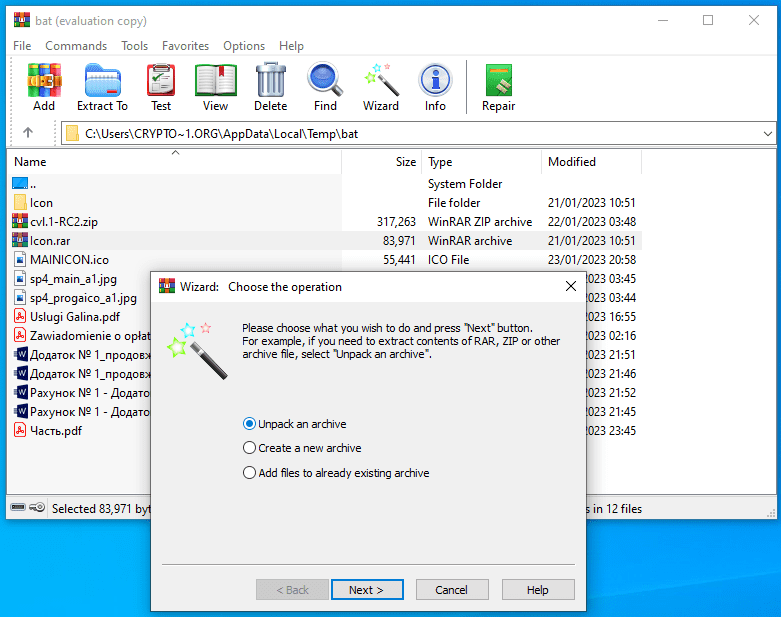Image resolution: width=781 pixels, height=617 pixels.
Task: Select Create a new archive option
Action: click(302, 448)
